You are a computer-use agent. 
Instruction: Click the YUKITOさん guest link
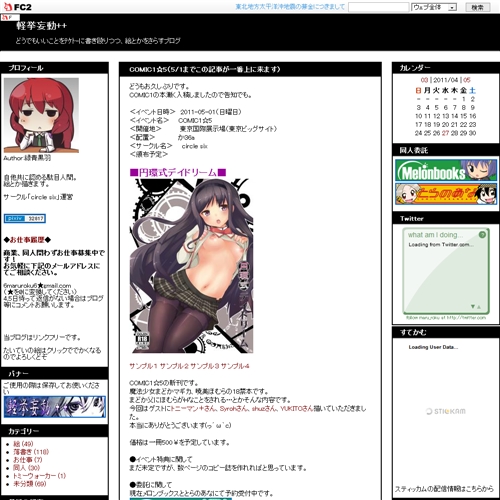pyautogui.click(x=296, y=409)
